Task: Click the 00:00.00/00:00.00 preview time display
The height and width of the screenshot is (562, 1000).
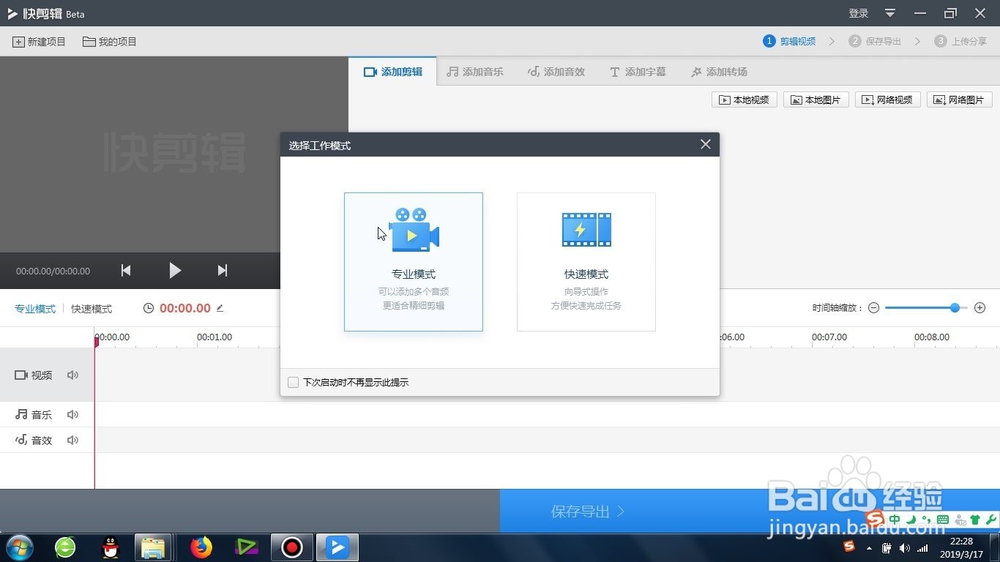Action: point(53,271)
